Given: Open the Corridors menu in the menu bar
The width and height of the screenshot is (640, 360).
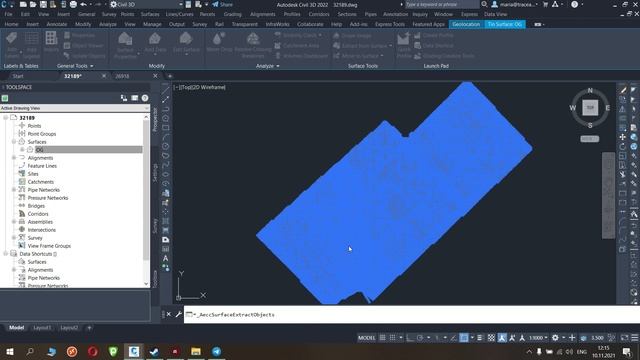Looking at the screenshot, I should [319, 14].
